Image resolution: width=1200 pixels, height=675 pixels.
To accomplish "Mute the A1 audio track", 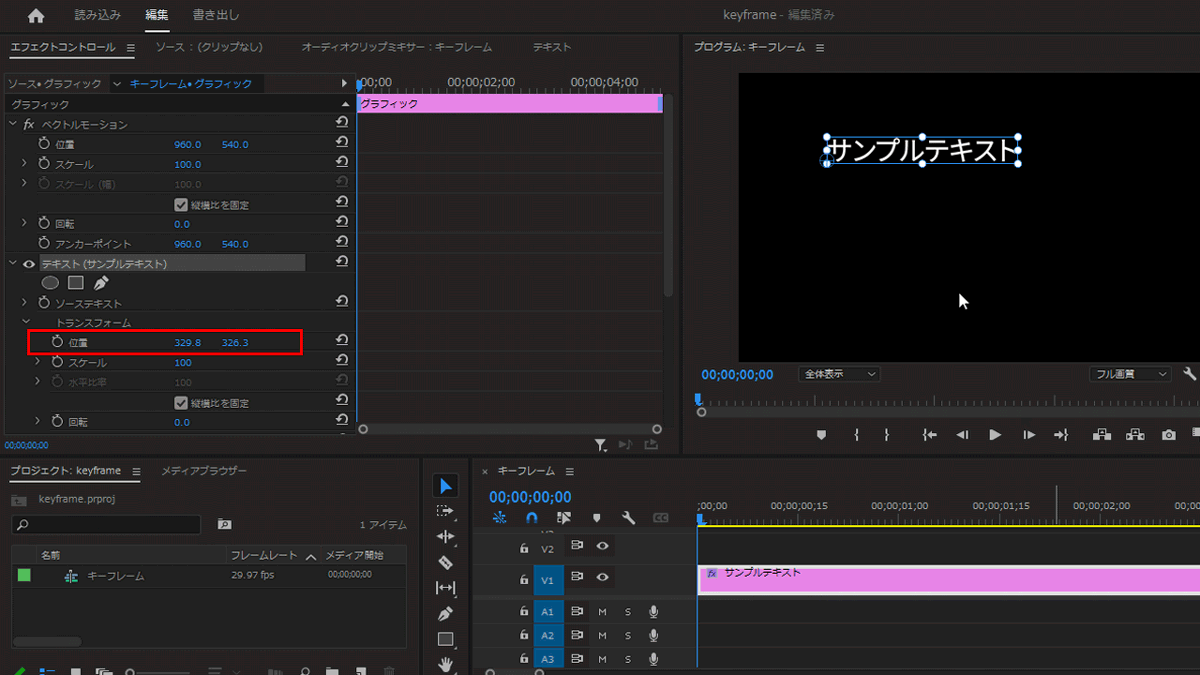I will [602, 611].
